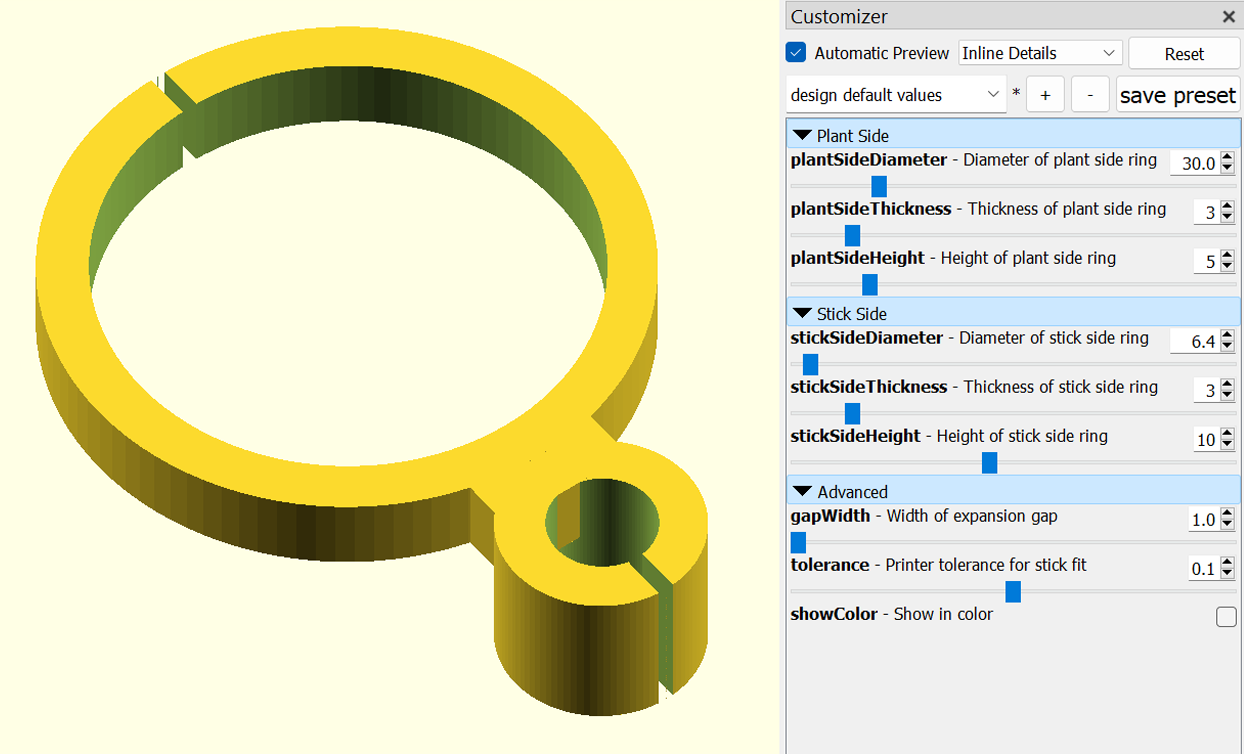This screenshot has height=754, width=1244.
Task: Click the plus icon to add a preset
Action: point(1045,93)
